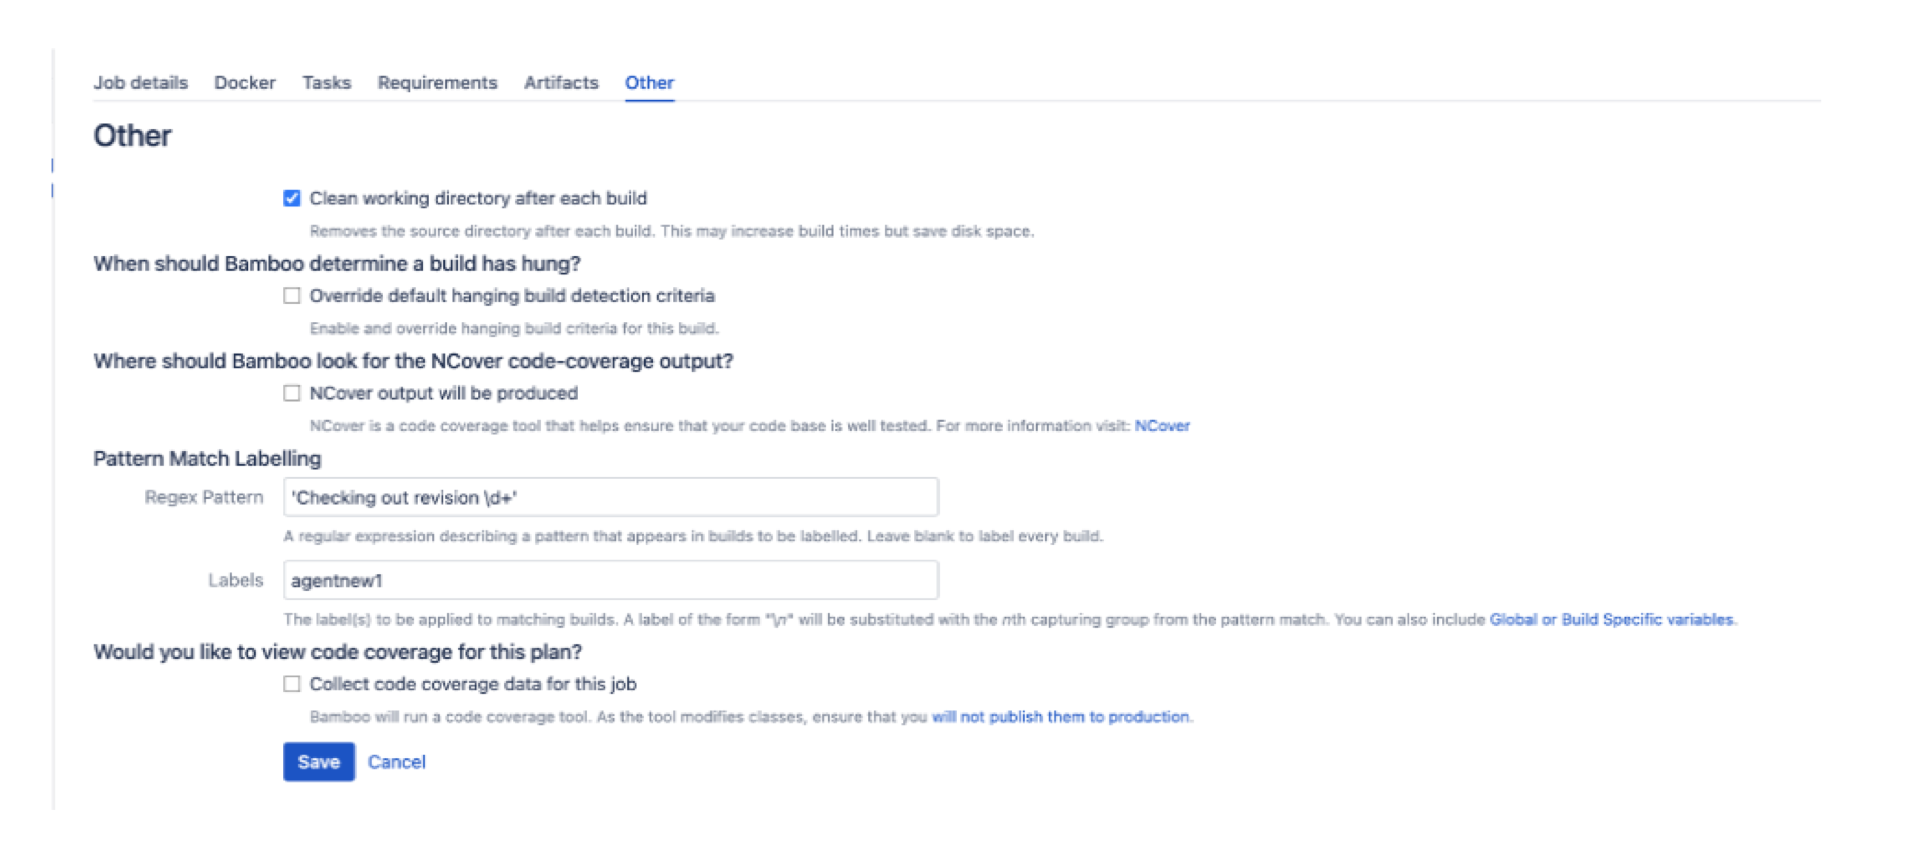The width and height of the screenshot is (1906, 854).
Task: Enable Override default hanging build detection criteria
Action: 292,296
